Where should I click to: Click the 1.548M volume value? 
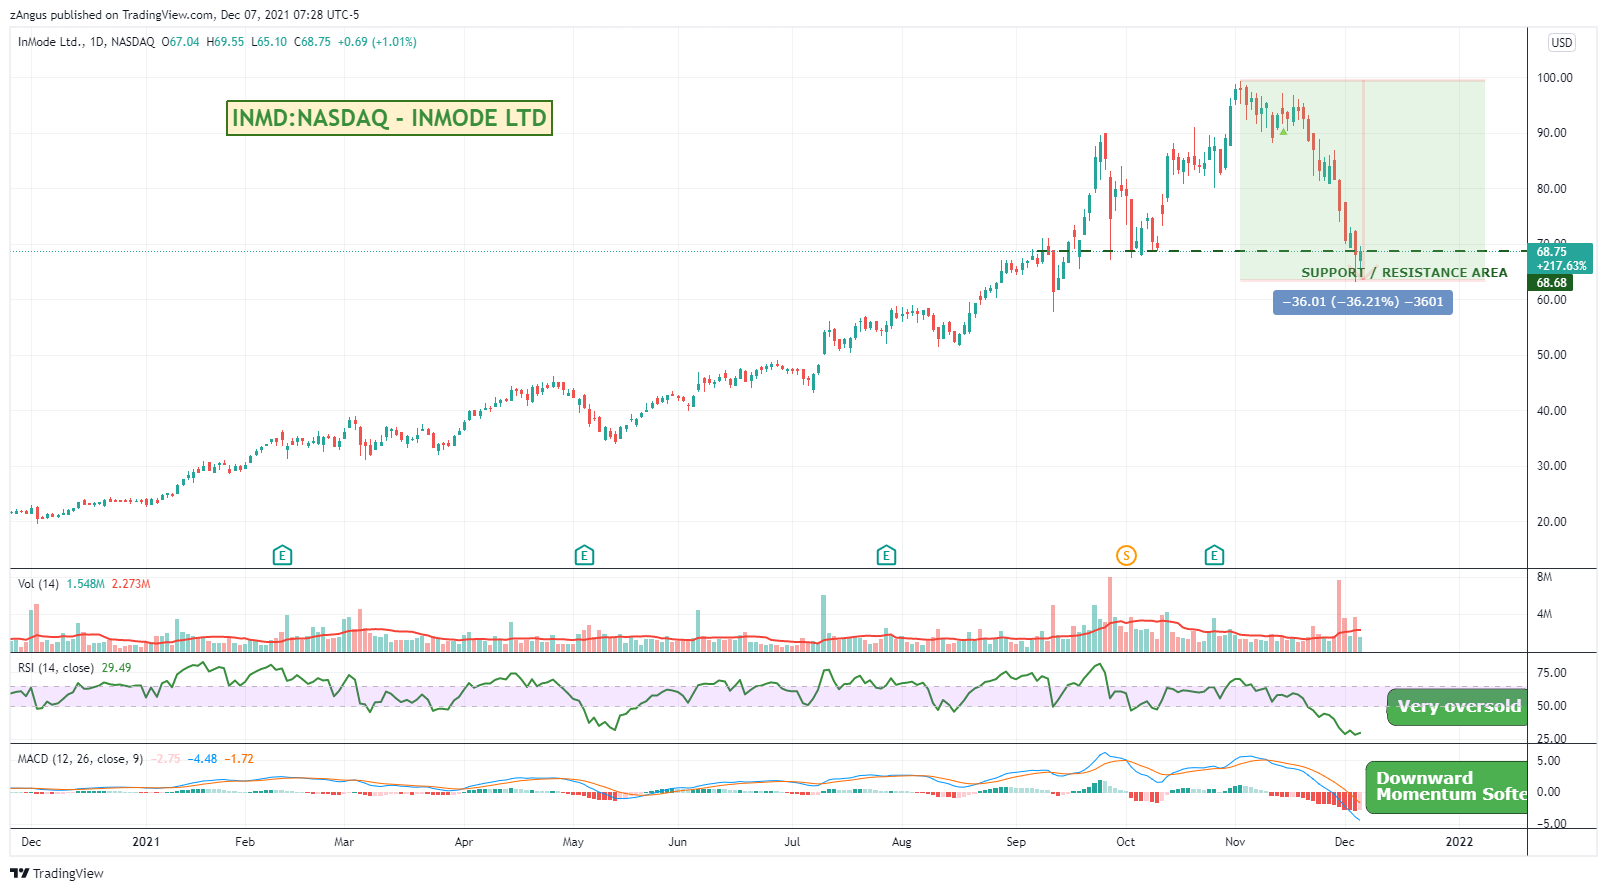tap(85, 584)
